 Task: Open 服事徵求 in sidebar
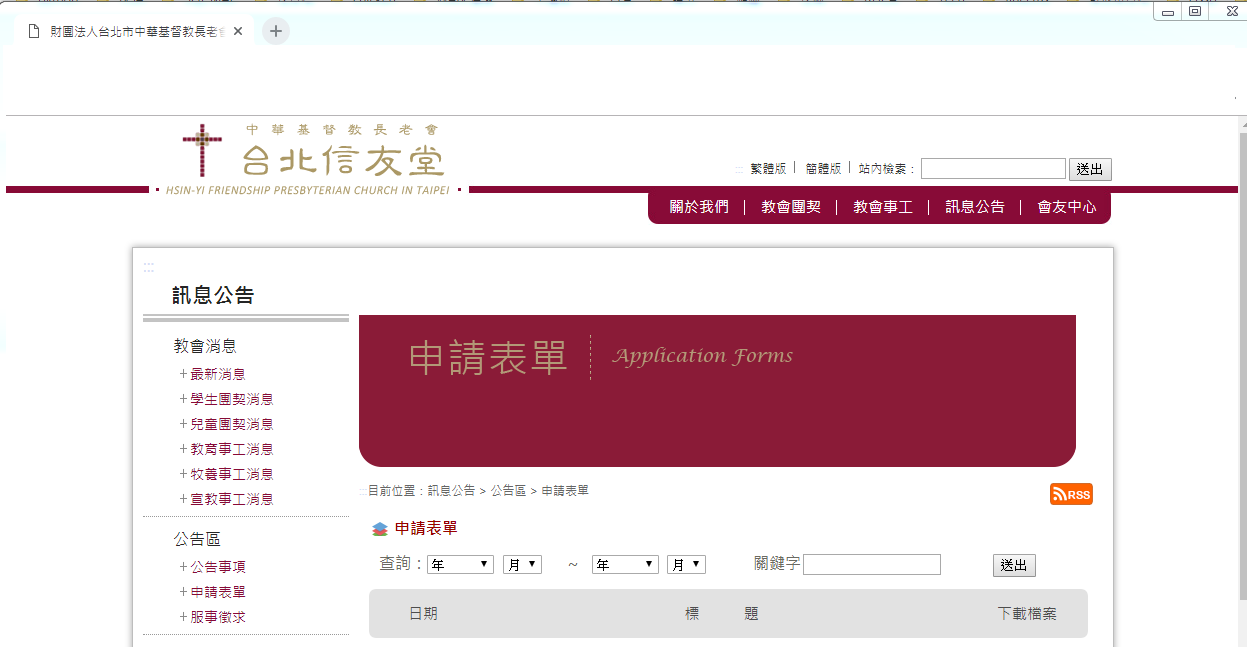[x=218, y=617]
